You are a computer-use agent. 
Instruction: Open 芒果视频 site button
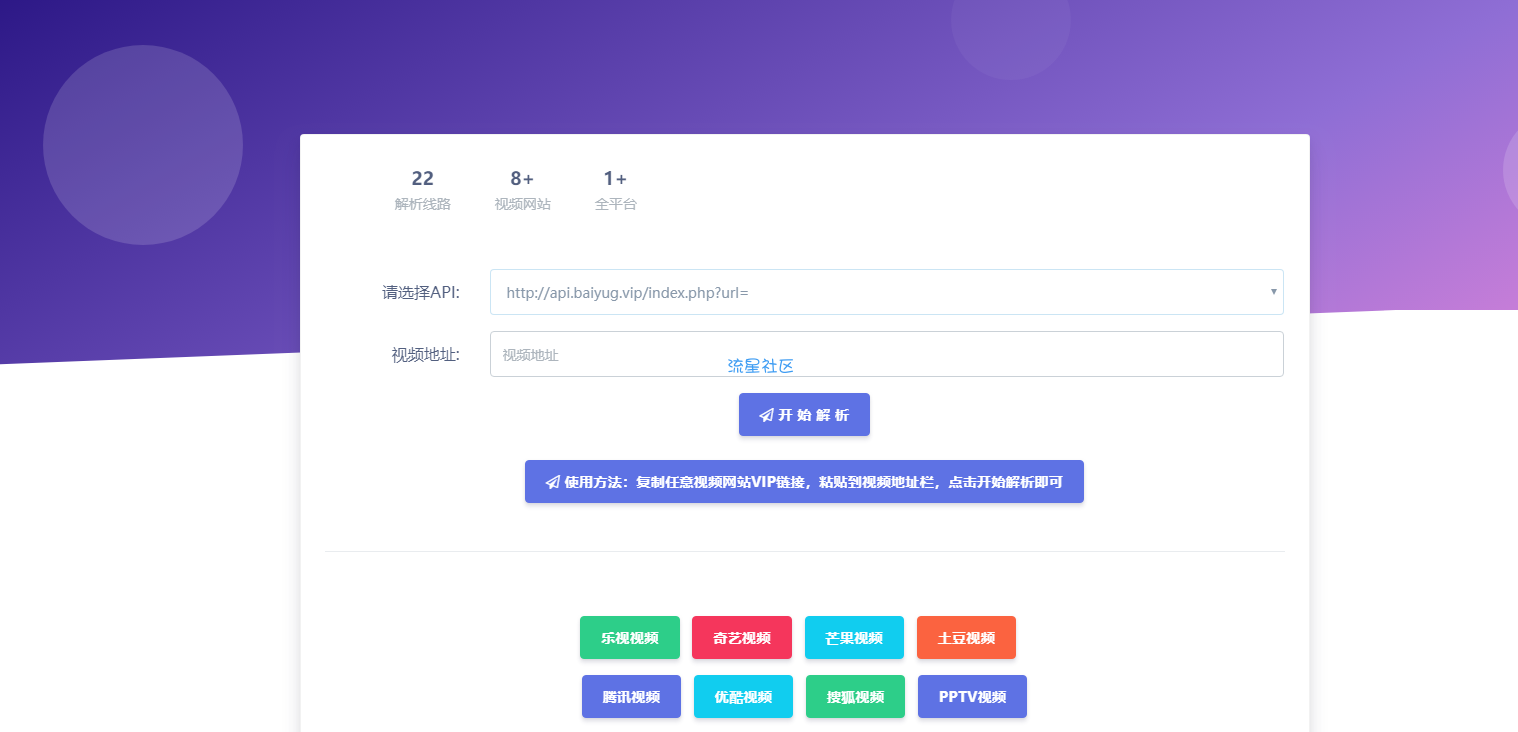[x=854, y=638]
